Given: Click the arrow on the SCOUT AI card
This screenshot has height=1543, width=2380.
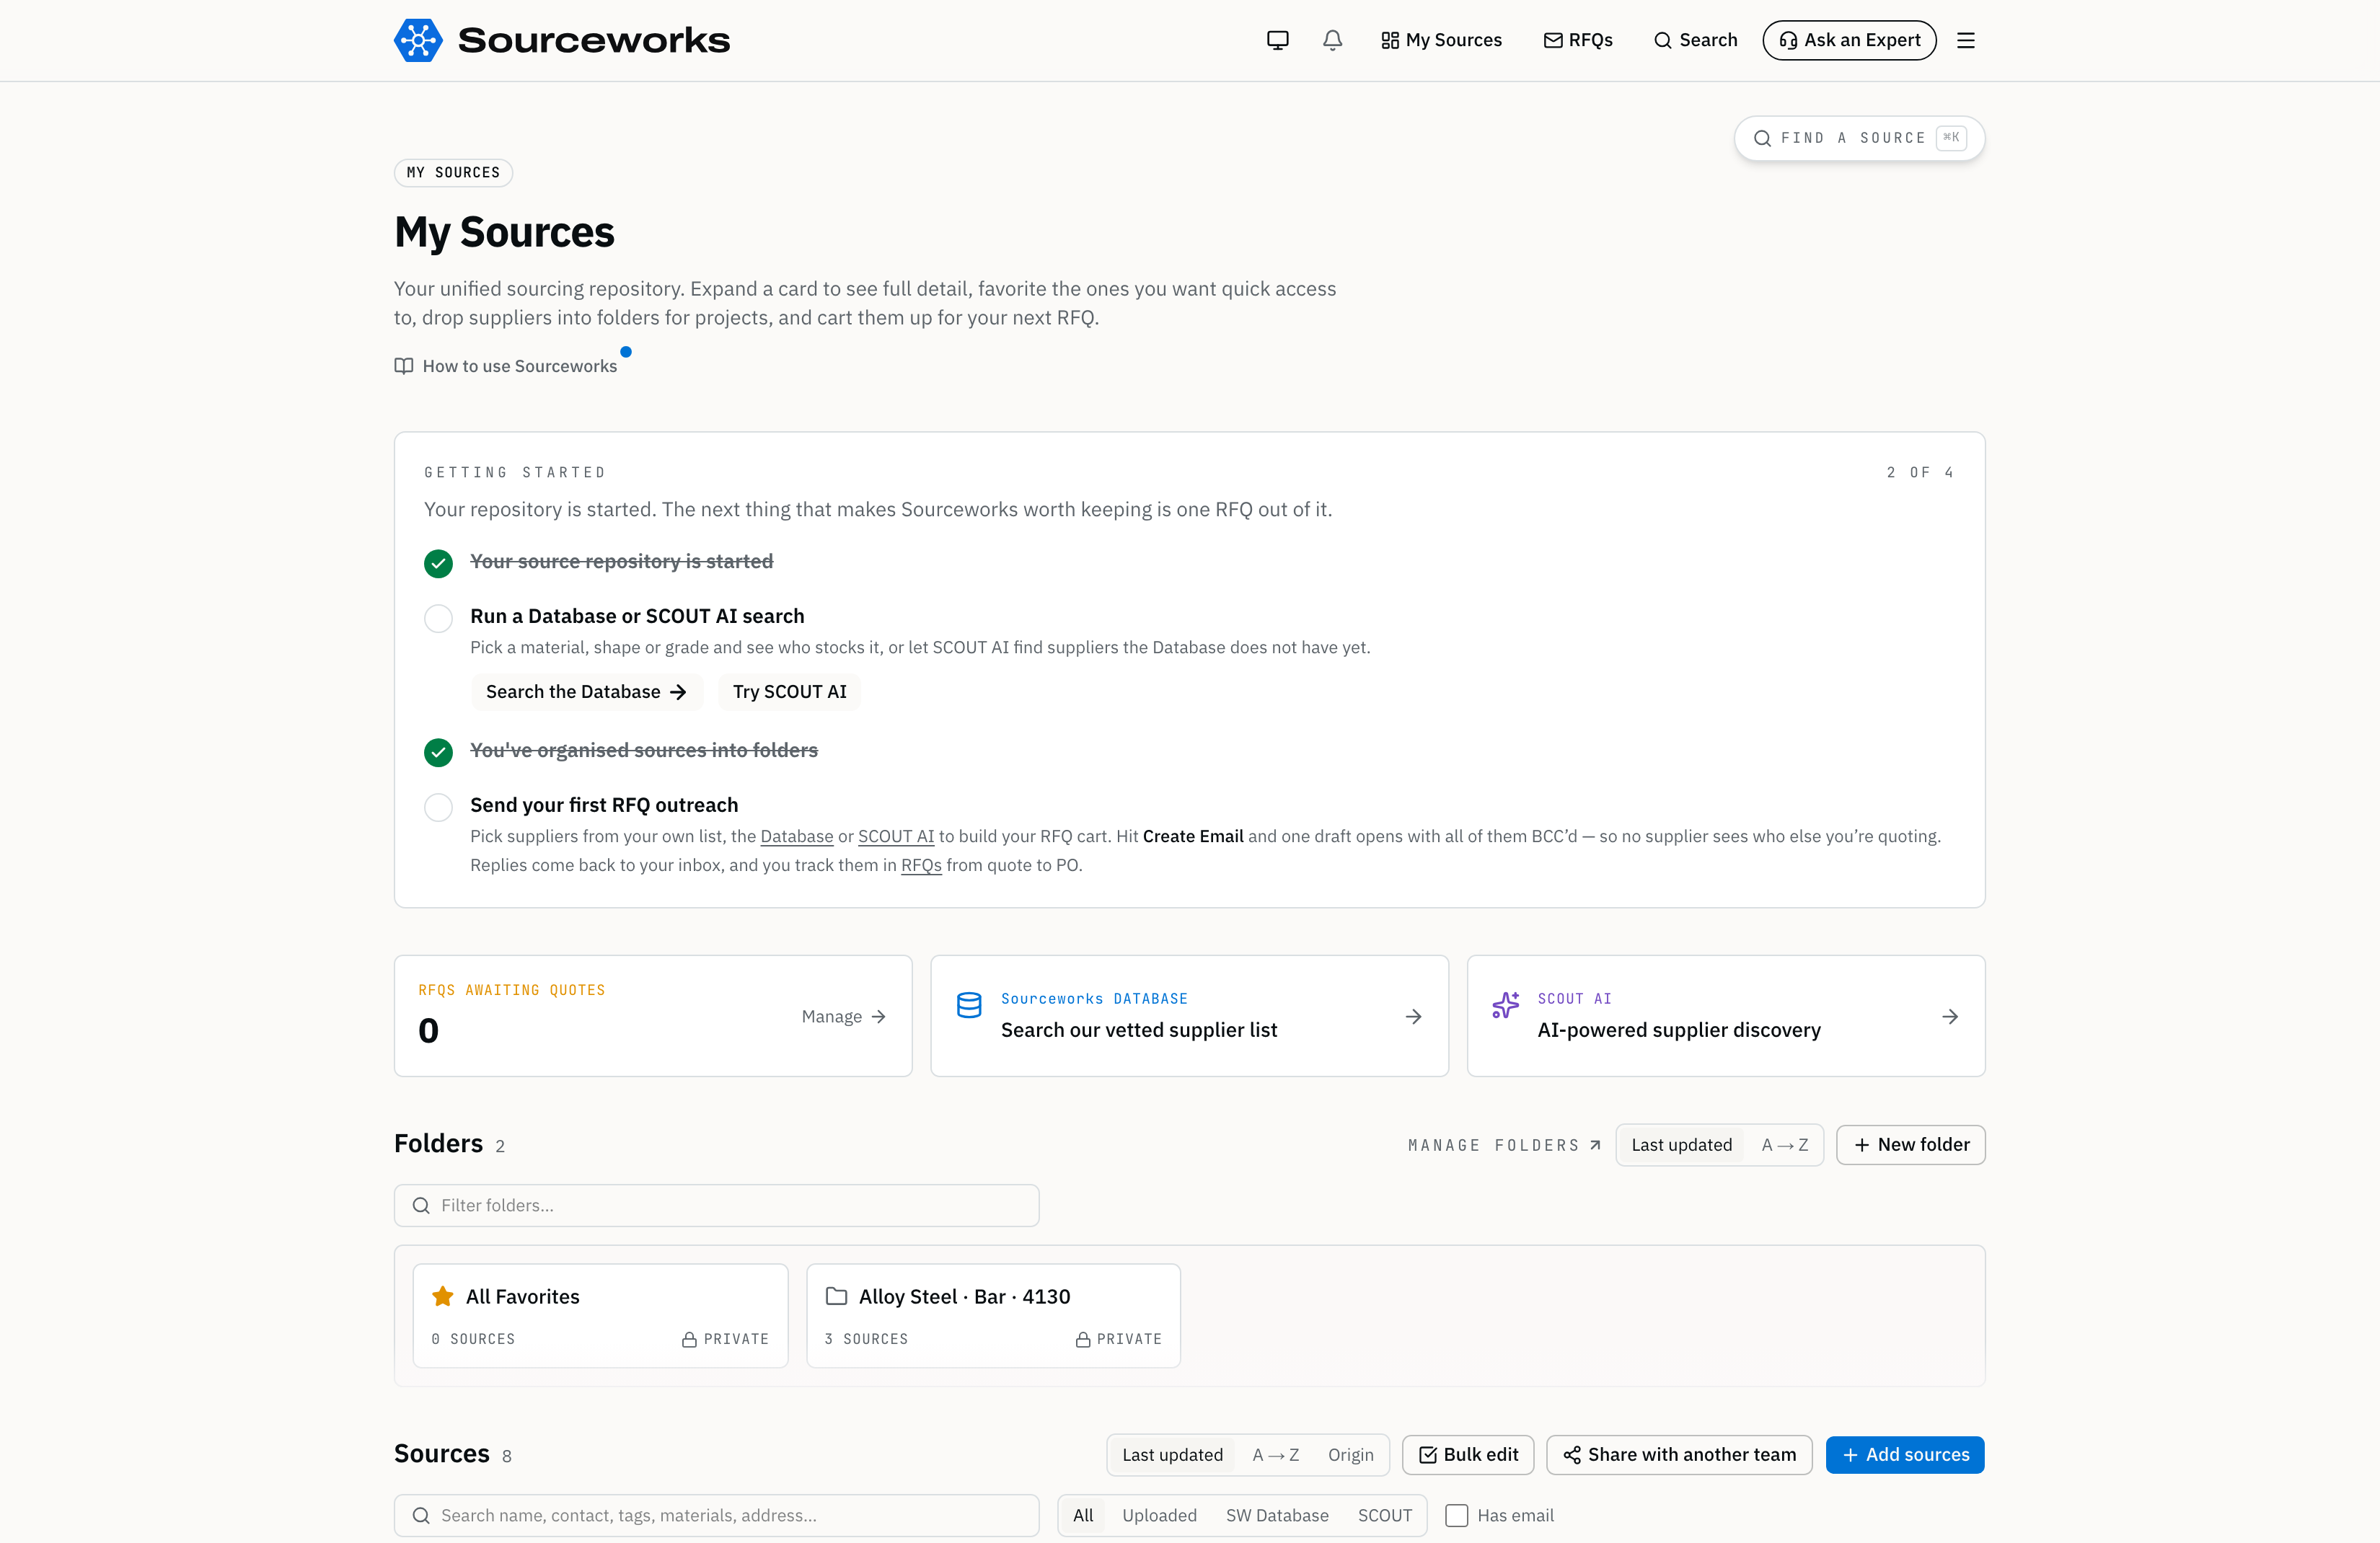Looking at the screenshot, I should 1950,1016.
